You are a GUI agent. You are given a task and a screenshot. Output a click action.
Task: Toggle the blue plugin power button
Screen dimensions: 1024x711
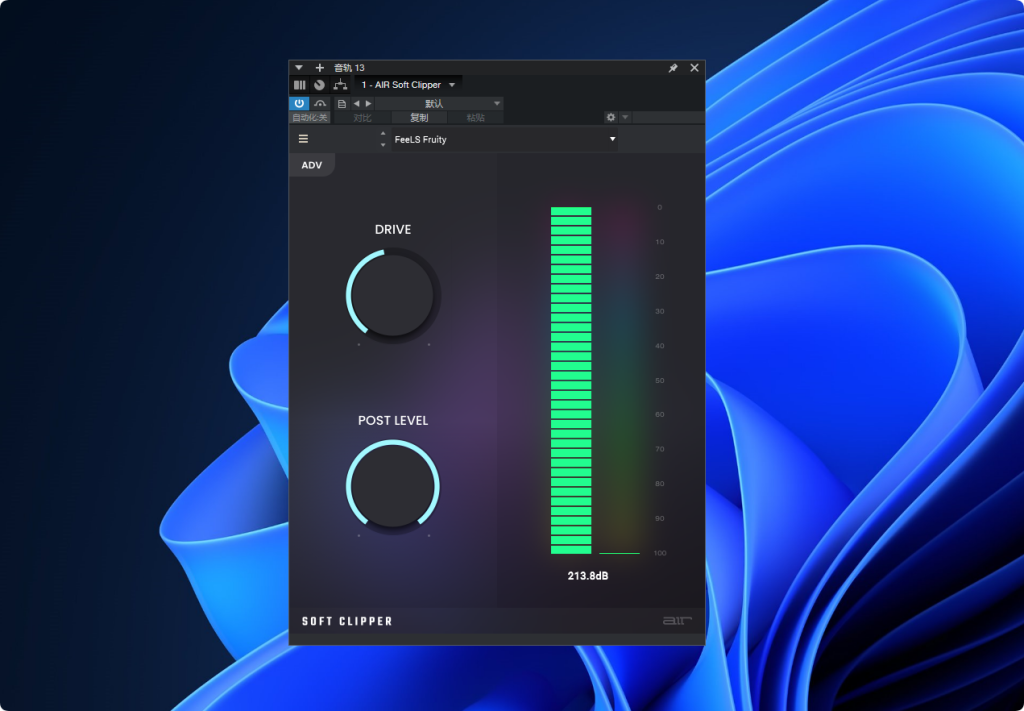click(299, 103)
